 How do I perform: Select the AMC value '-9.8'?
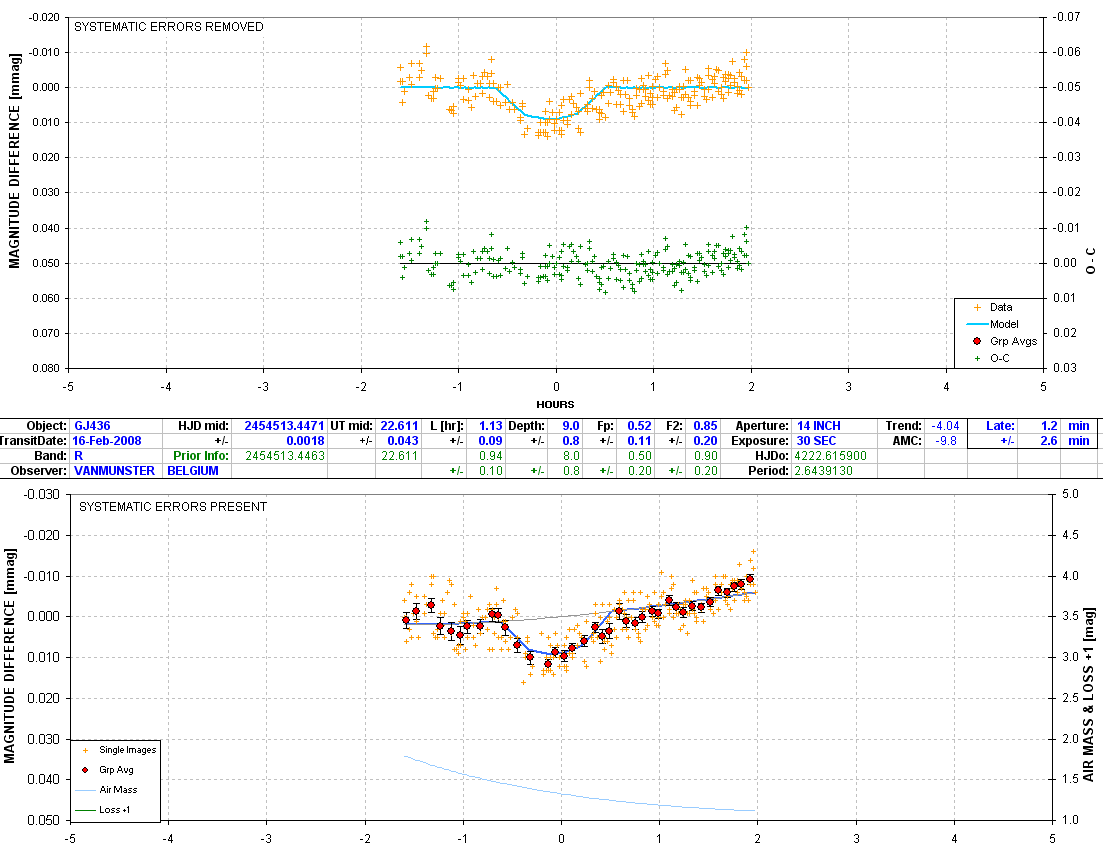click(x=947, y=441)
